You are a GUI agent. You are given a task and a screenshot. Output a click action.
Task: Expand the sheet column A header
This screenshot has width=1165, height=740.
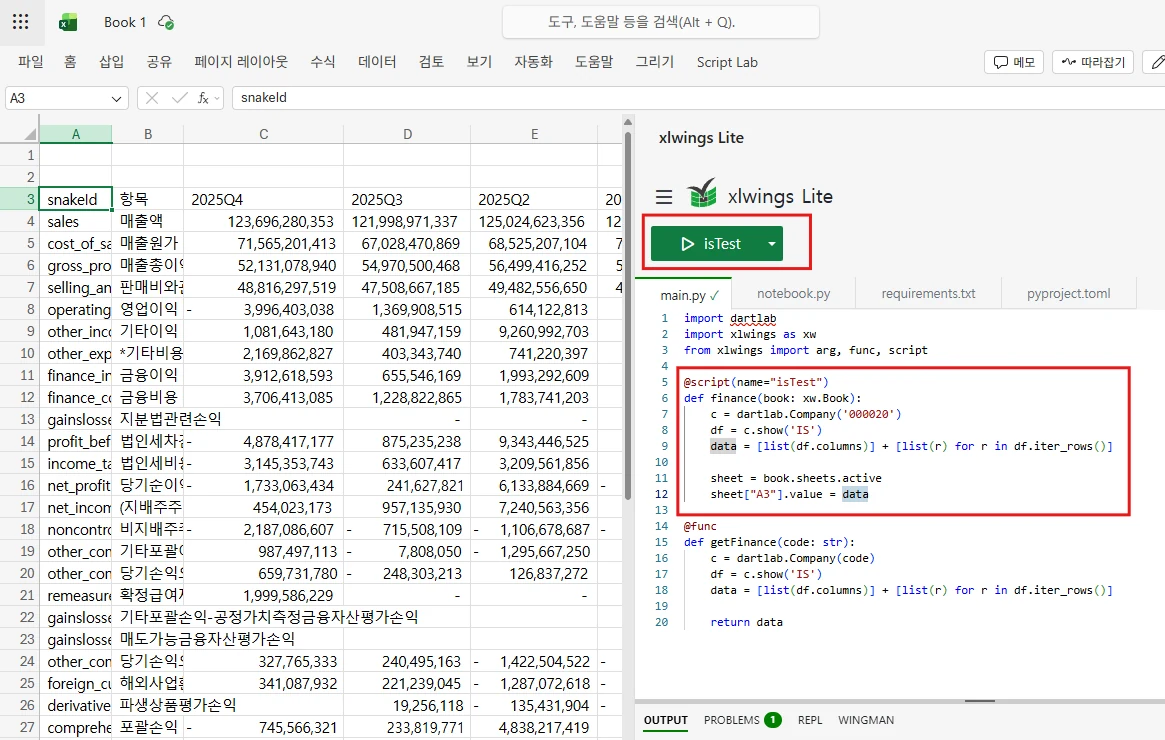coord(76,132)
